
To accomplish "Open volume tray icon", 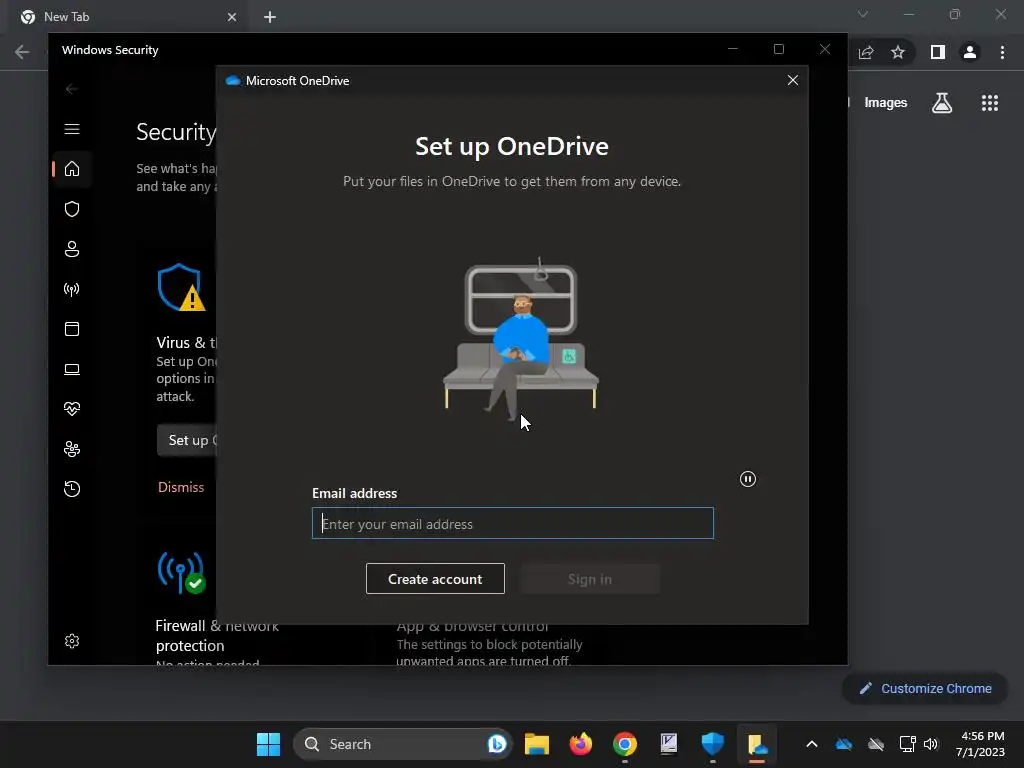I will pos(931,744).
